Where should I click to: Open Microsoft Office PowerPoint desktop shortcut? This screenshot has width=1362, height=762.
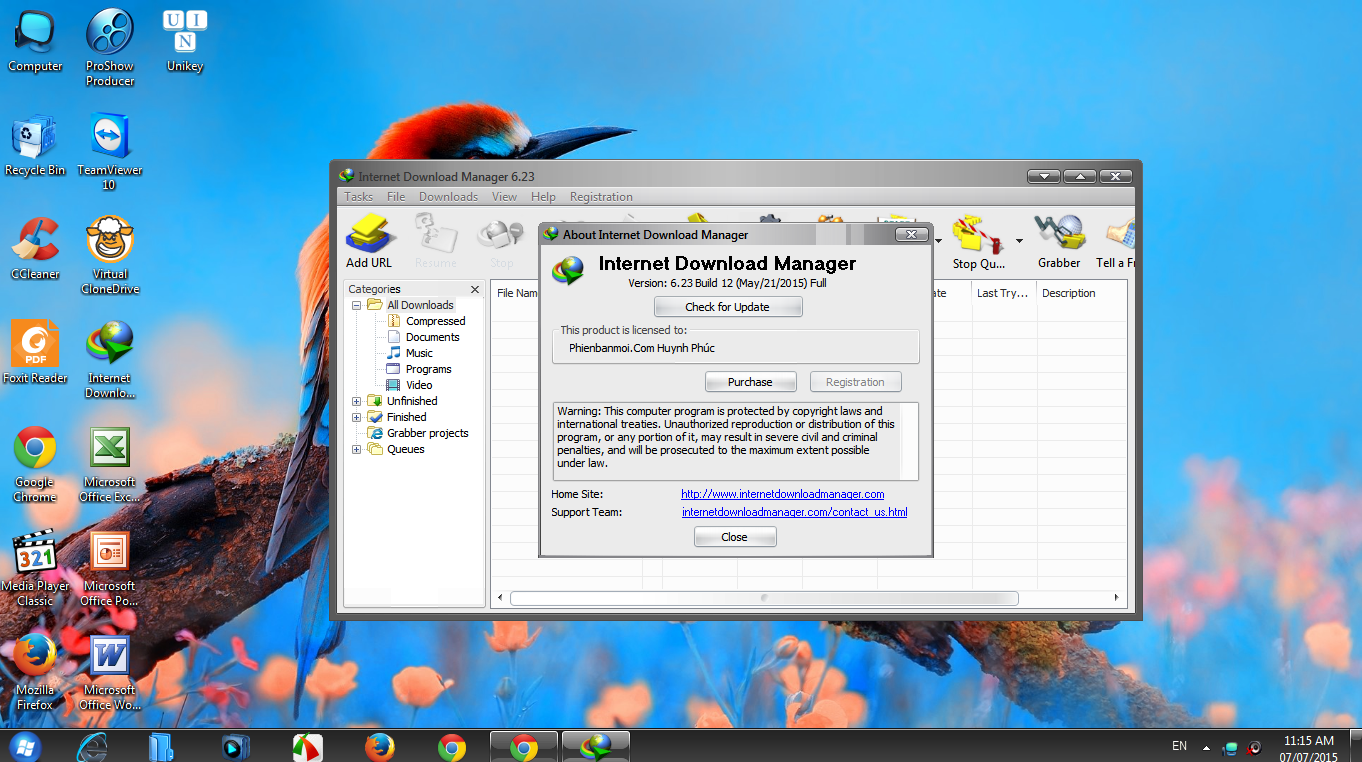110,568
